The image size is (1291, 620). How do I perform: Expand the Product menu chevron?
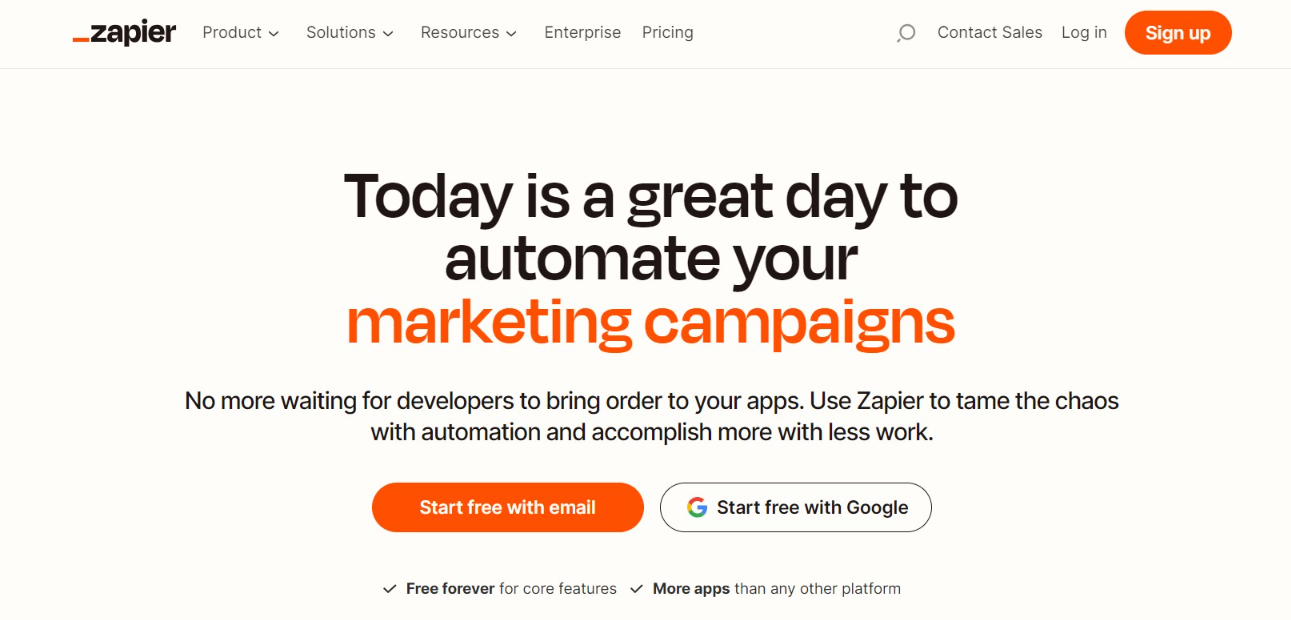[274, 34]
